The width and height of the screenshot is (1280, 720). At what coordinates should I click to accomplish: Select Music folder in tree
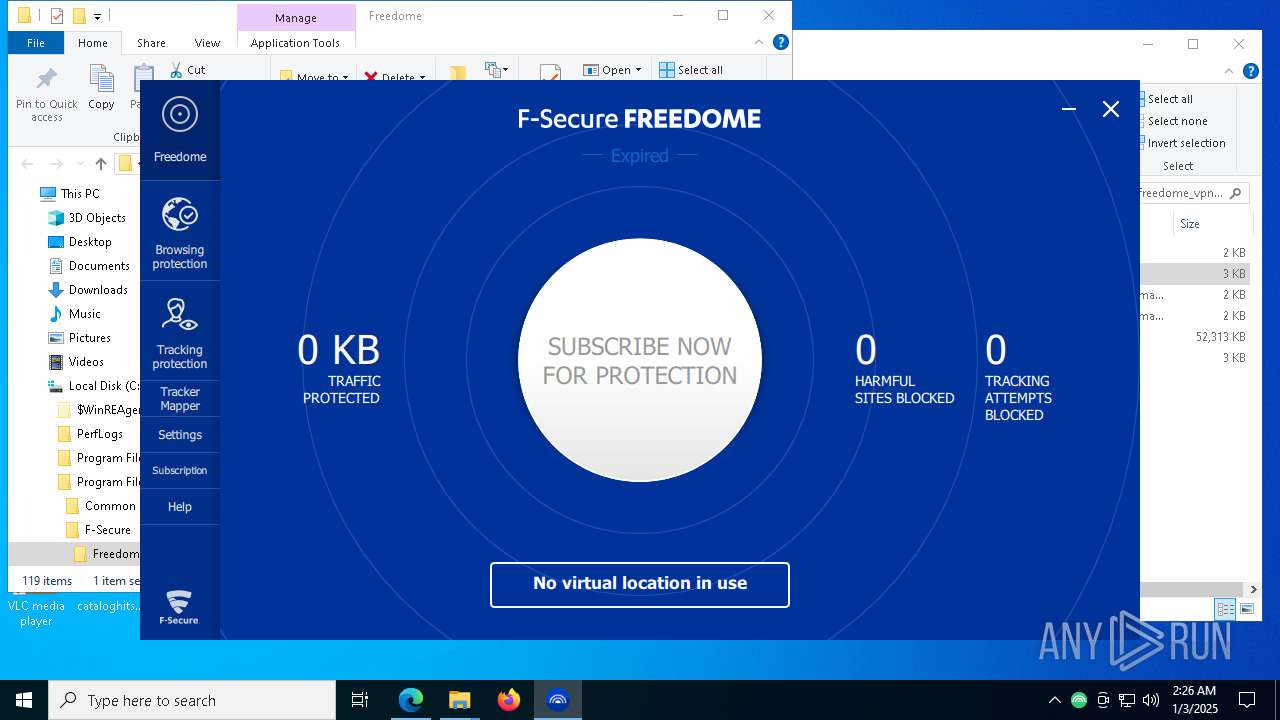pyautogui.click(x=84, y=314)
